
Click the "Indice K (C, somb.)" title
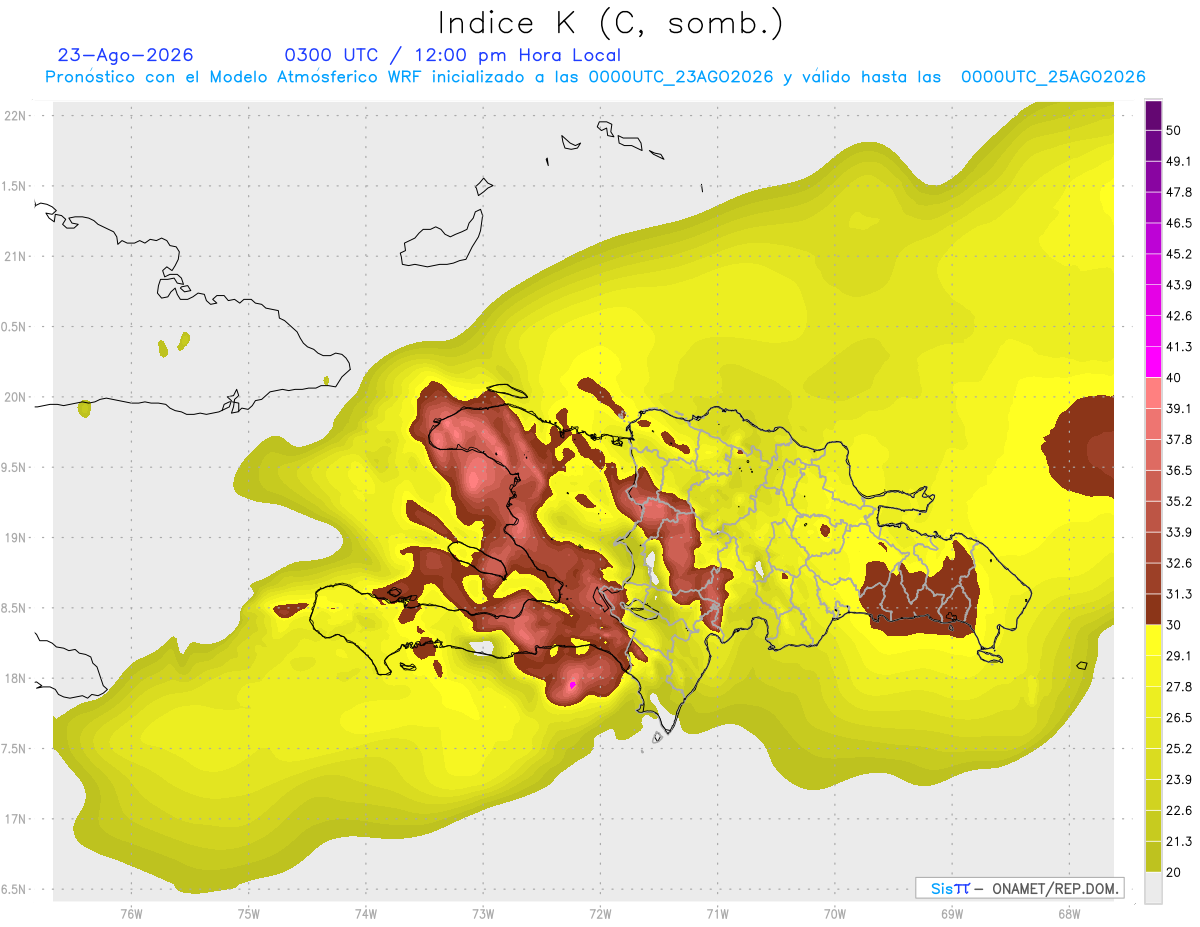tap(611, 23)
